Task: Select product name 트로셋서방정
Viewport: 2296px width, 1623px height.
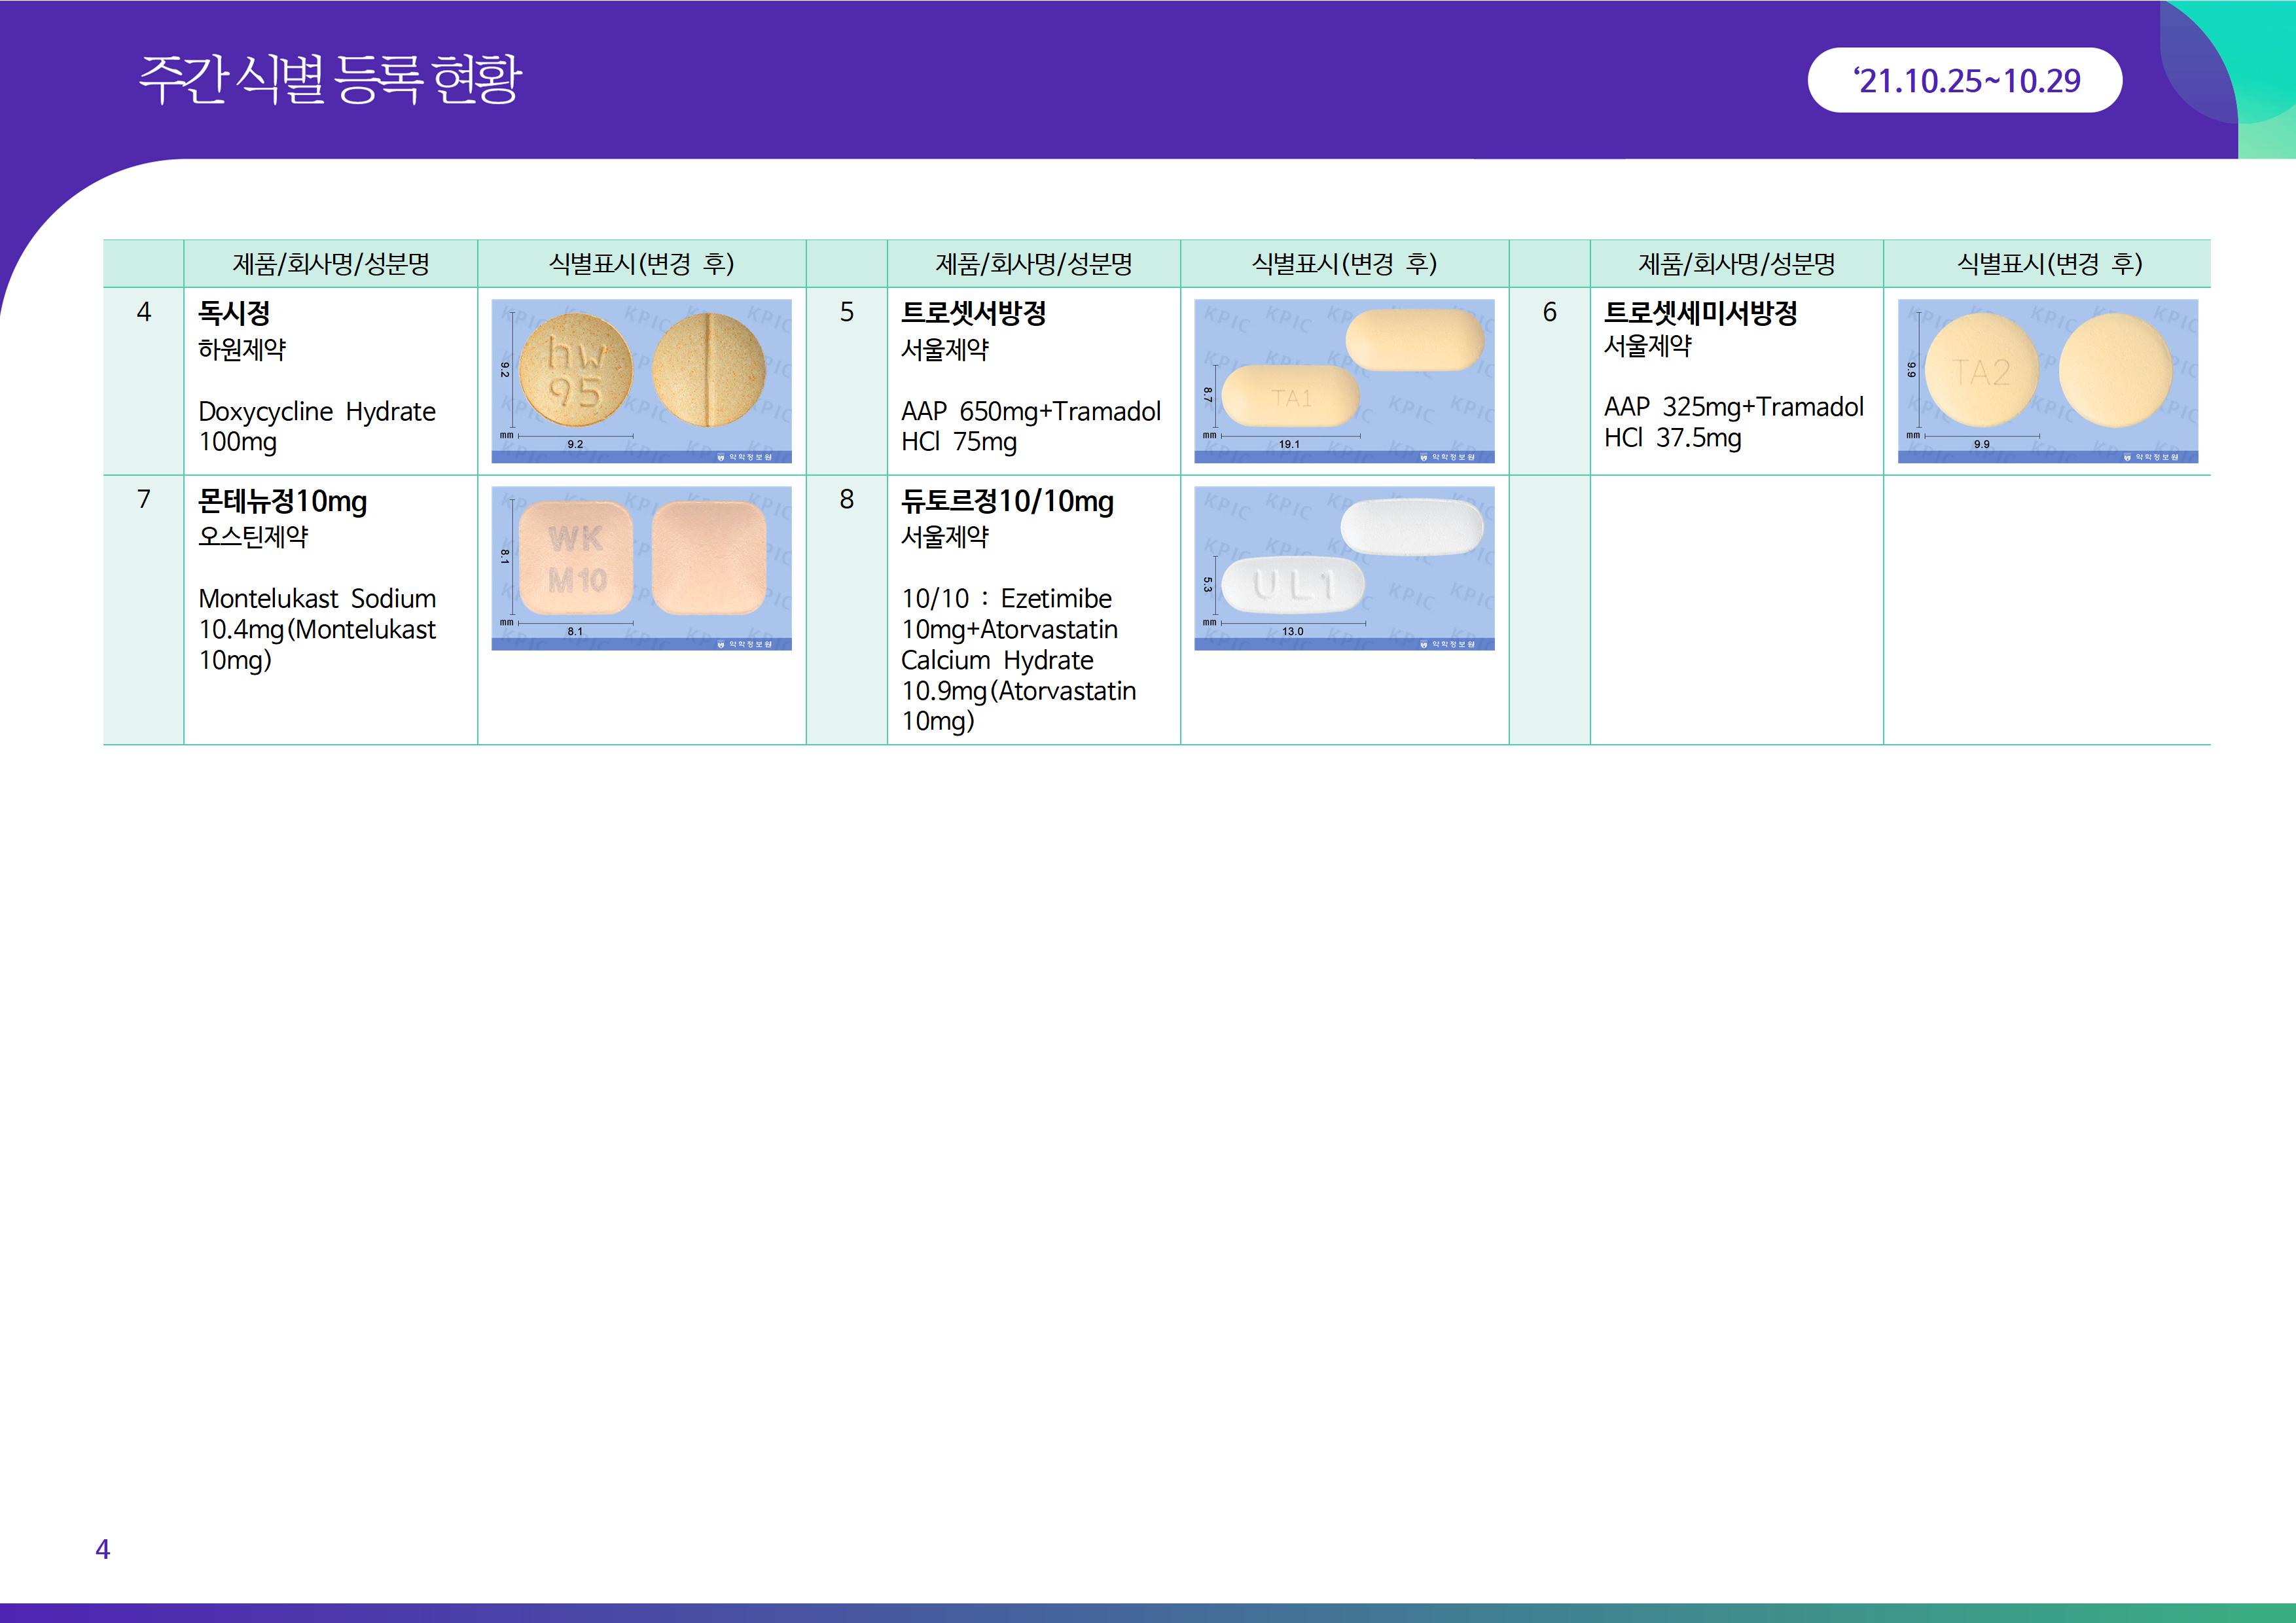Action: point(973,313)
